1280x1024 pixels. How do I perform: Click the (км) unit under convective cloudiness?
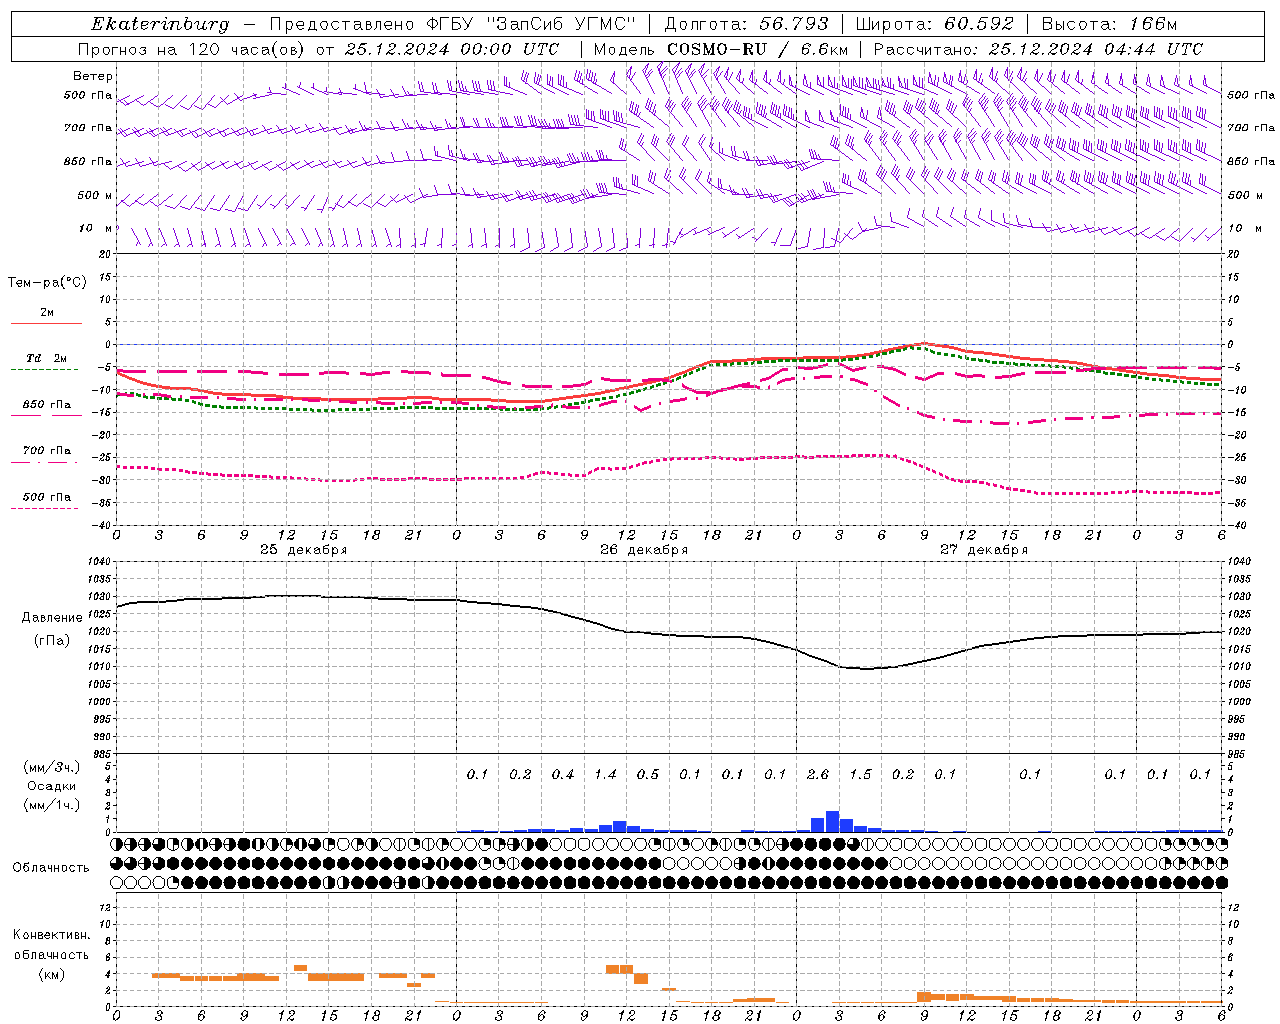pos(52,974)
